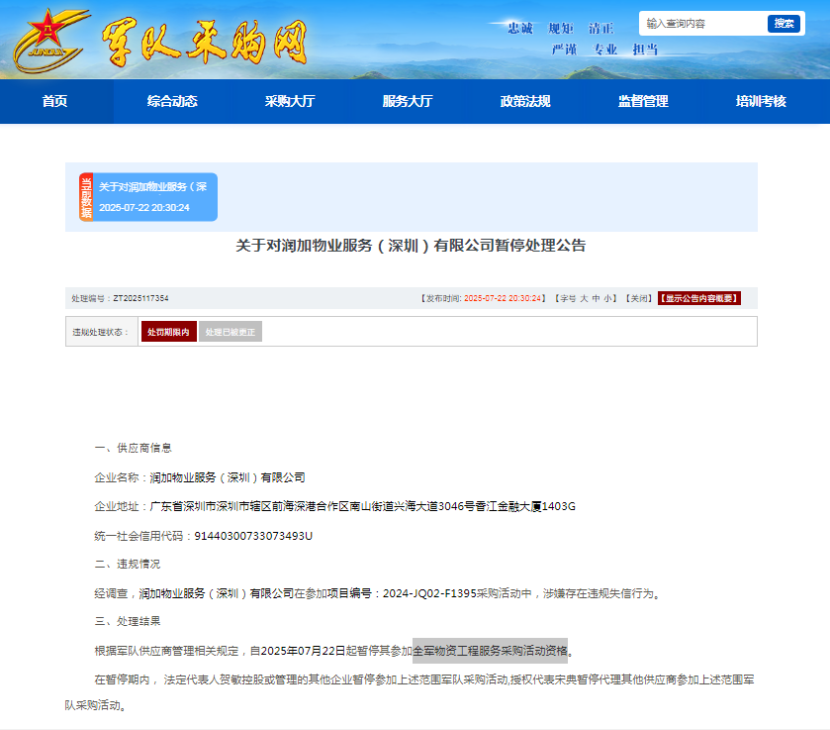Click the 自2025年07月22日 date text

point(297,651)
